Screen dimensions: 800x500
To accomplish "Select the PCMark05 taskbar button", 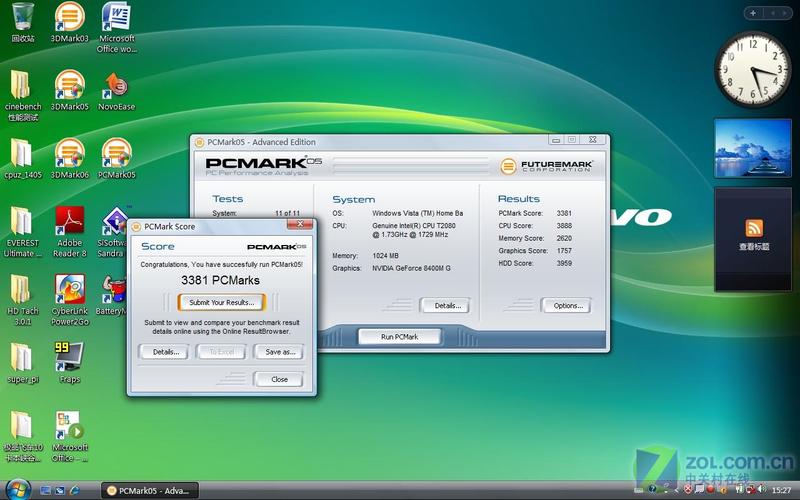I will tap(149, 491).
